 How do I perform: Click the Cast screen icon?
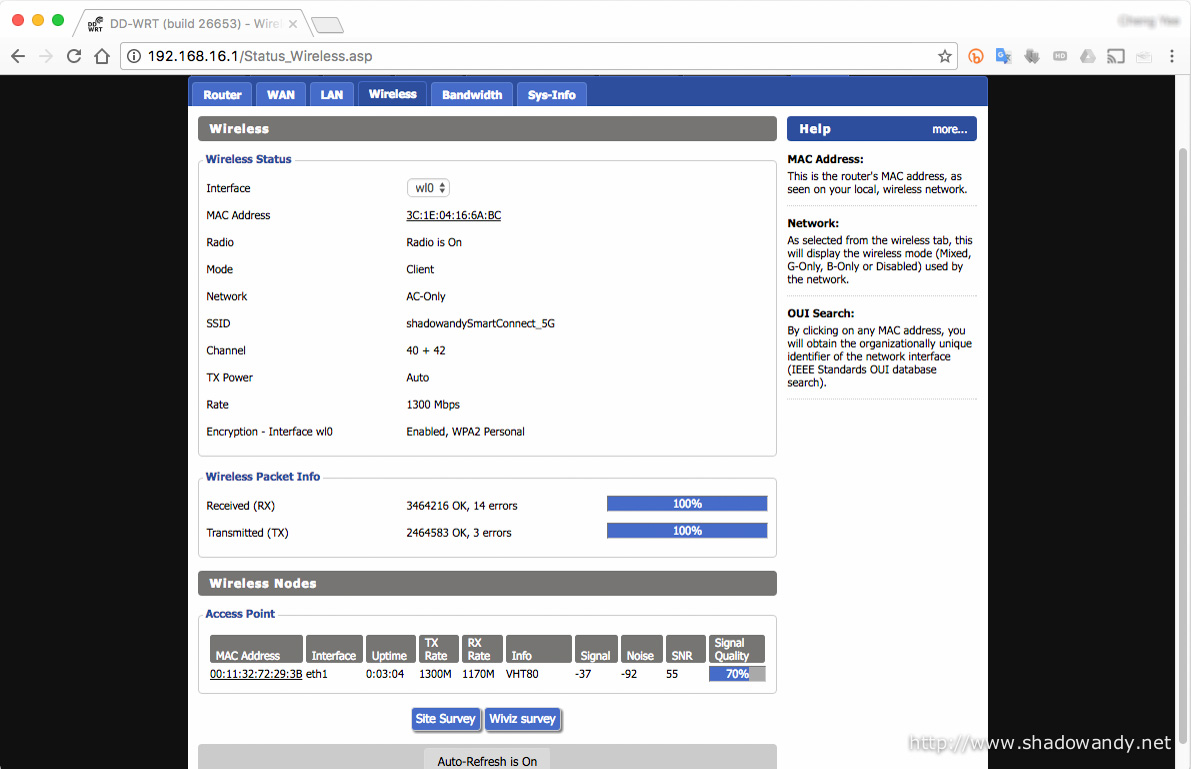(1115, 56)
